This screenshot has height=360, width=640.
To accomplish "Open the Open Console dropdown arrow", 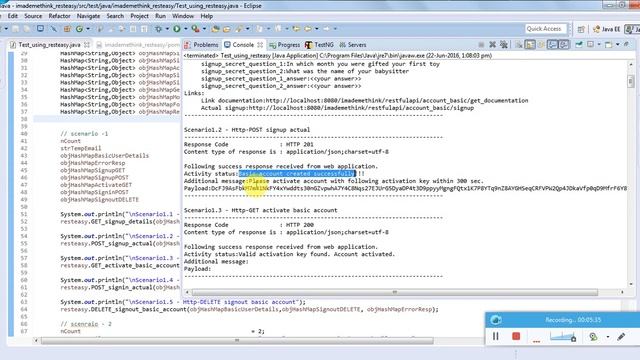I will click(x=618, y=44).
